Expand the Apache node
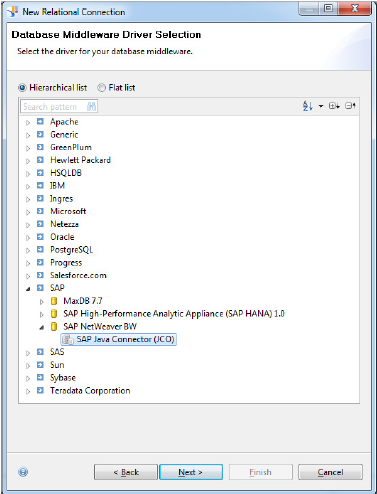377x494 pixels. coord(28,122)
